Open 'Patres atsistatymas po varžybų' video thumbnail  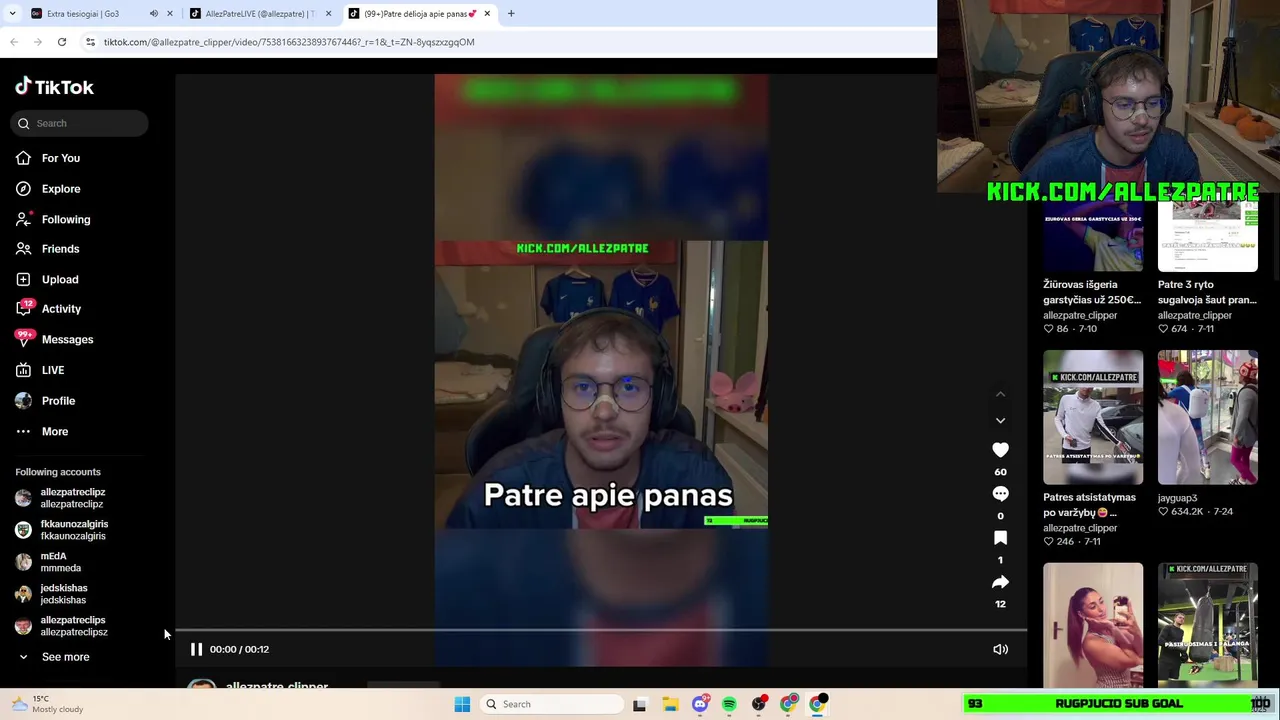pyautogui.click(x=1093, y=417)
